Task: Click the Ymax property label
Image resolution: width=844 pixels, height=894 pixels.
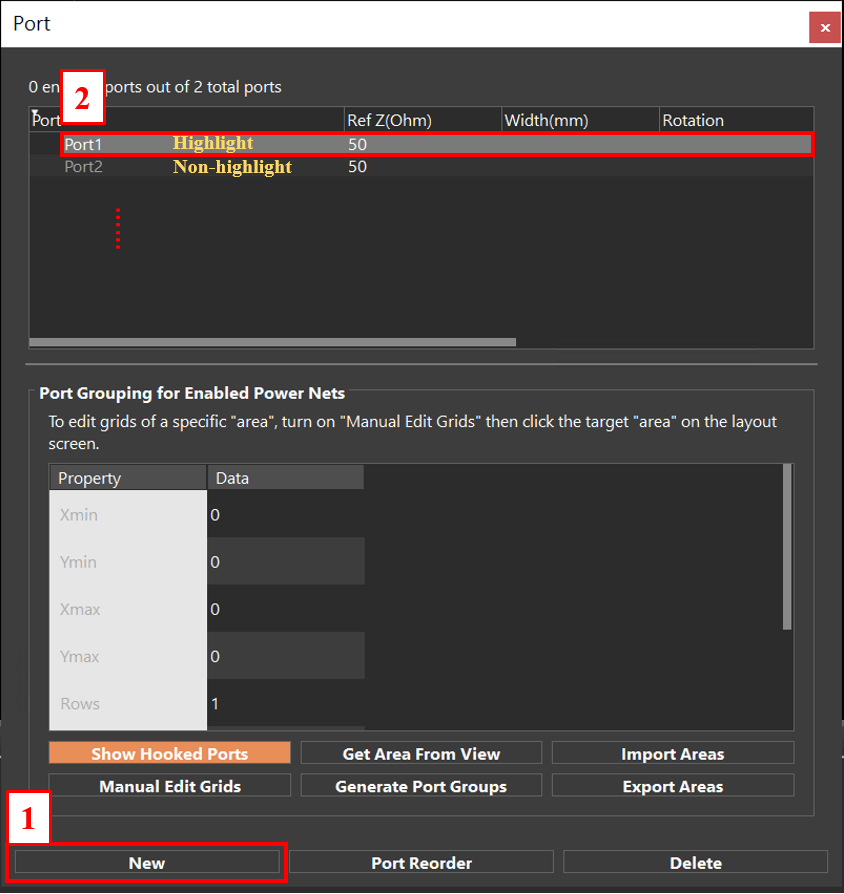Action: 79,656
